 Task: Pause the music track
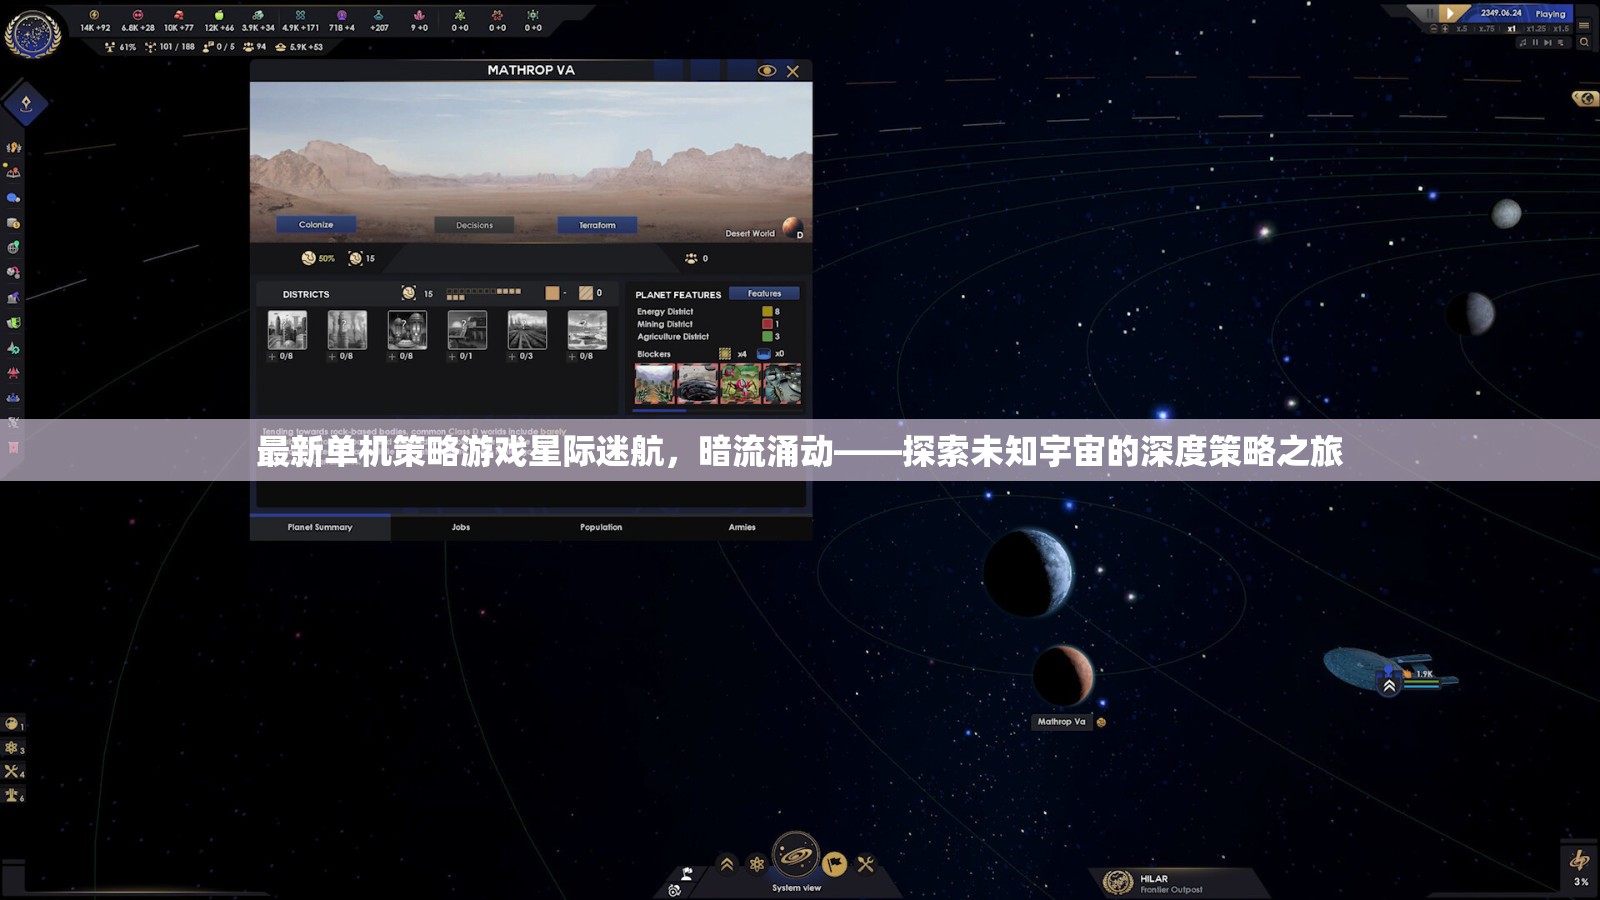[1535, 42]
